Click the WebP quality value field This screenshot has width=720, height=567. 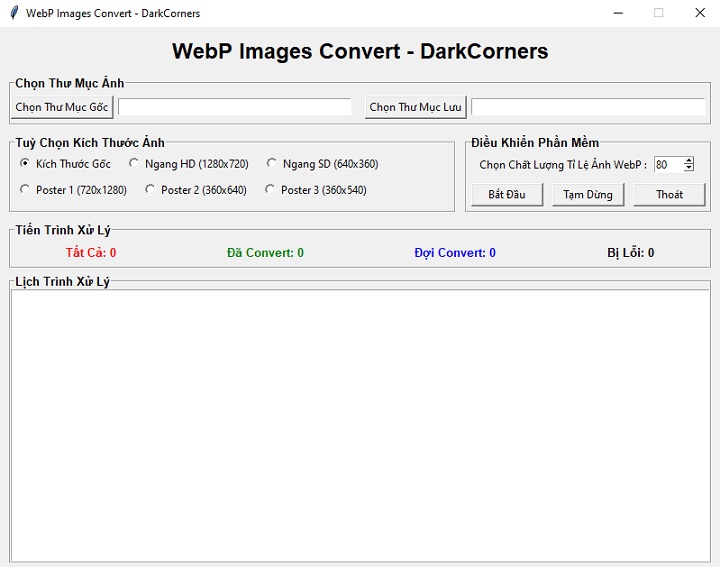tap(667, 165)
